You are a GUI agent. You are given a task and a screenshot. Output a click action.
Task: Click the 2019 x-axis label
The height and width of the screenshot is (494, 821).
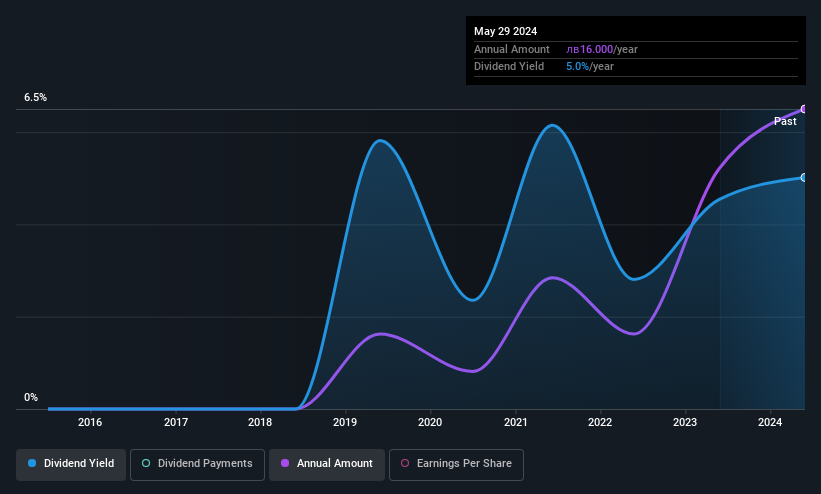click(x=345, y=422)
